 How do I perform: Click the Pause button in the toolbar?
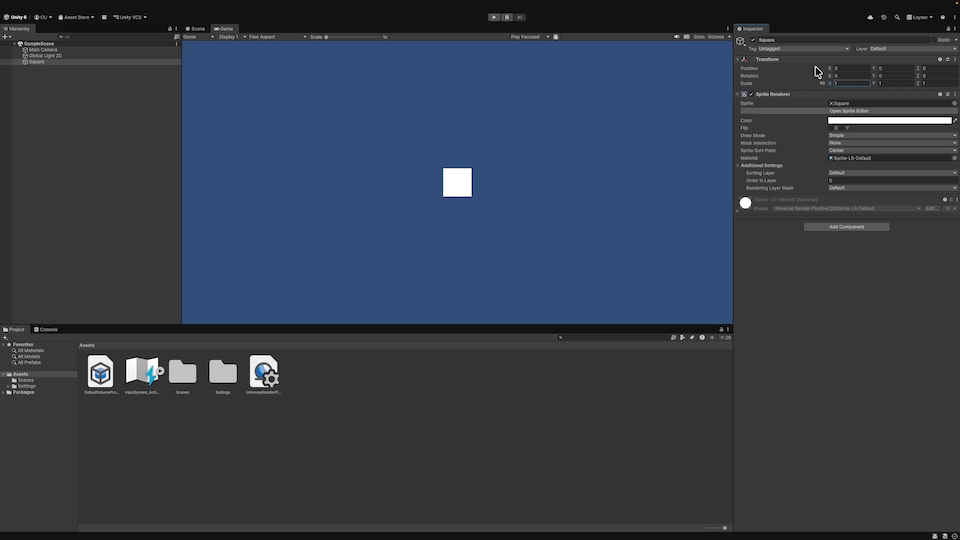(506, 17)
